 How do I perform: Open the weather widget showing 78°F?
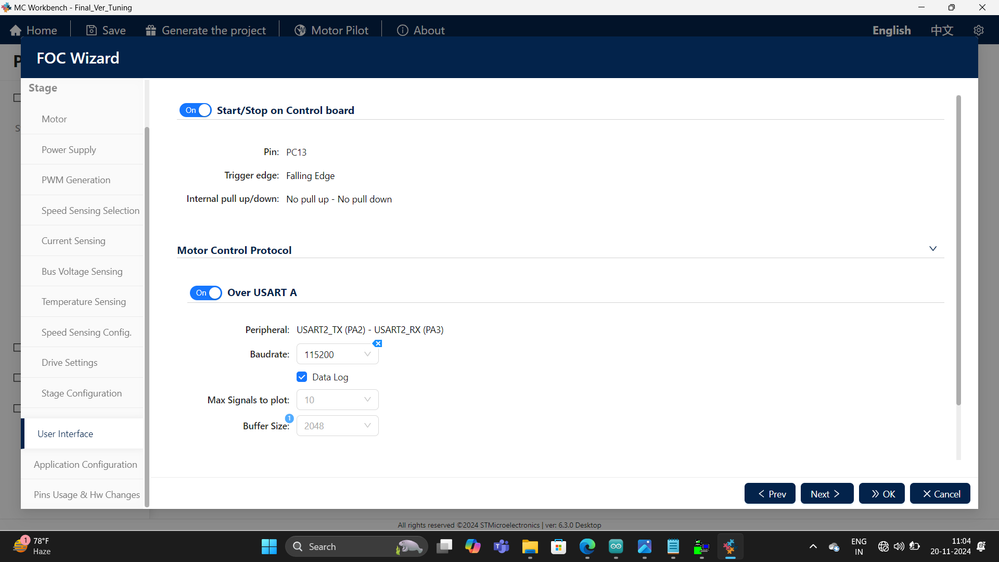[33, 546]
